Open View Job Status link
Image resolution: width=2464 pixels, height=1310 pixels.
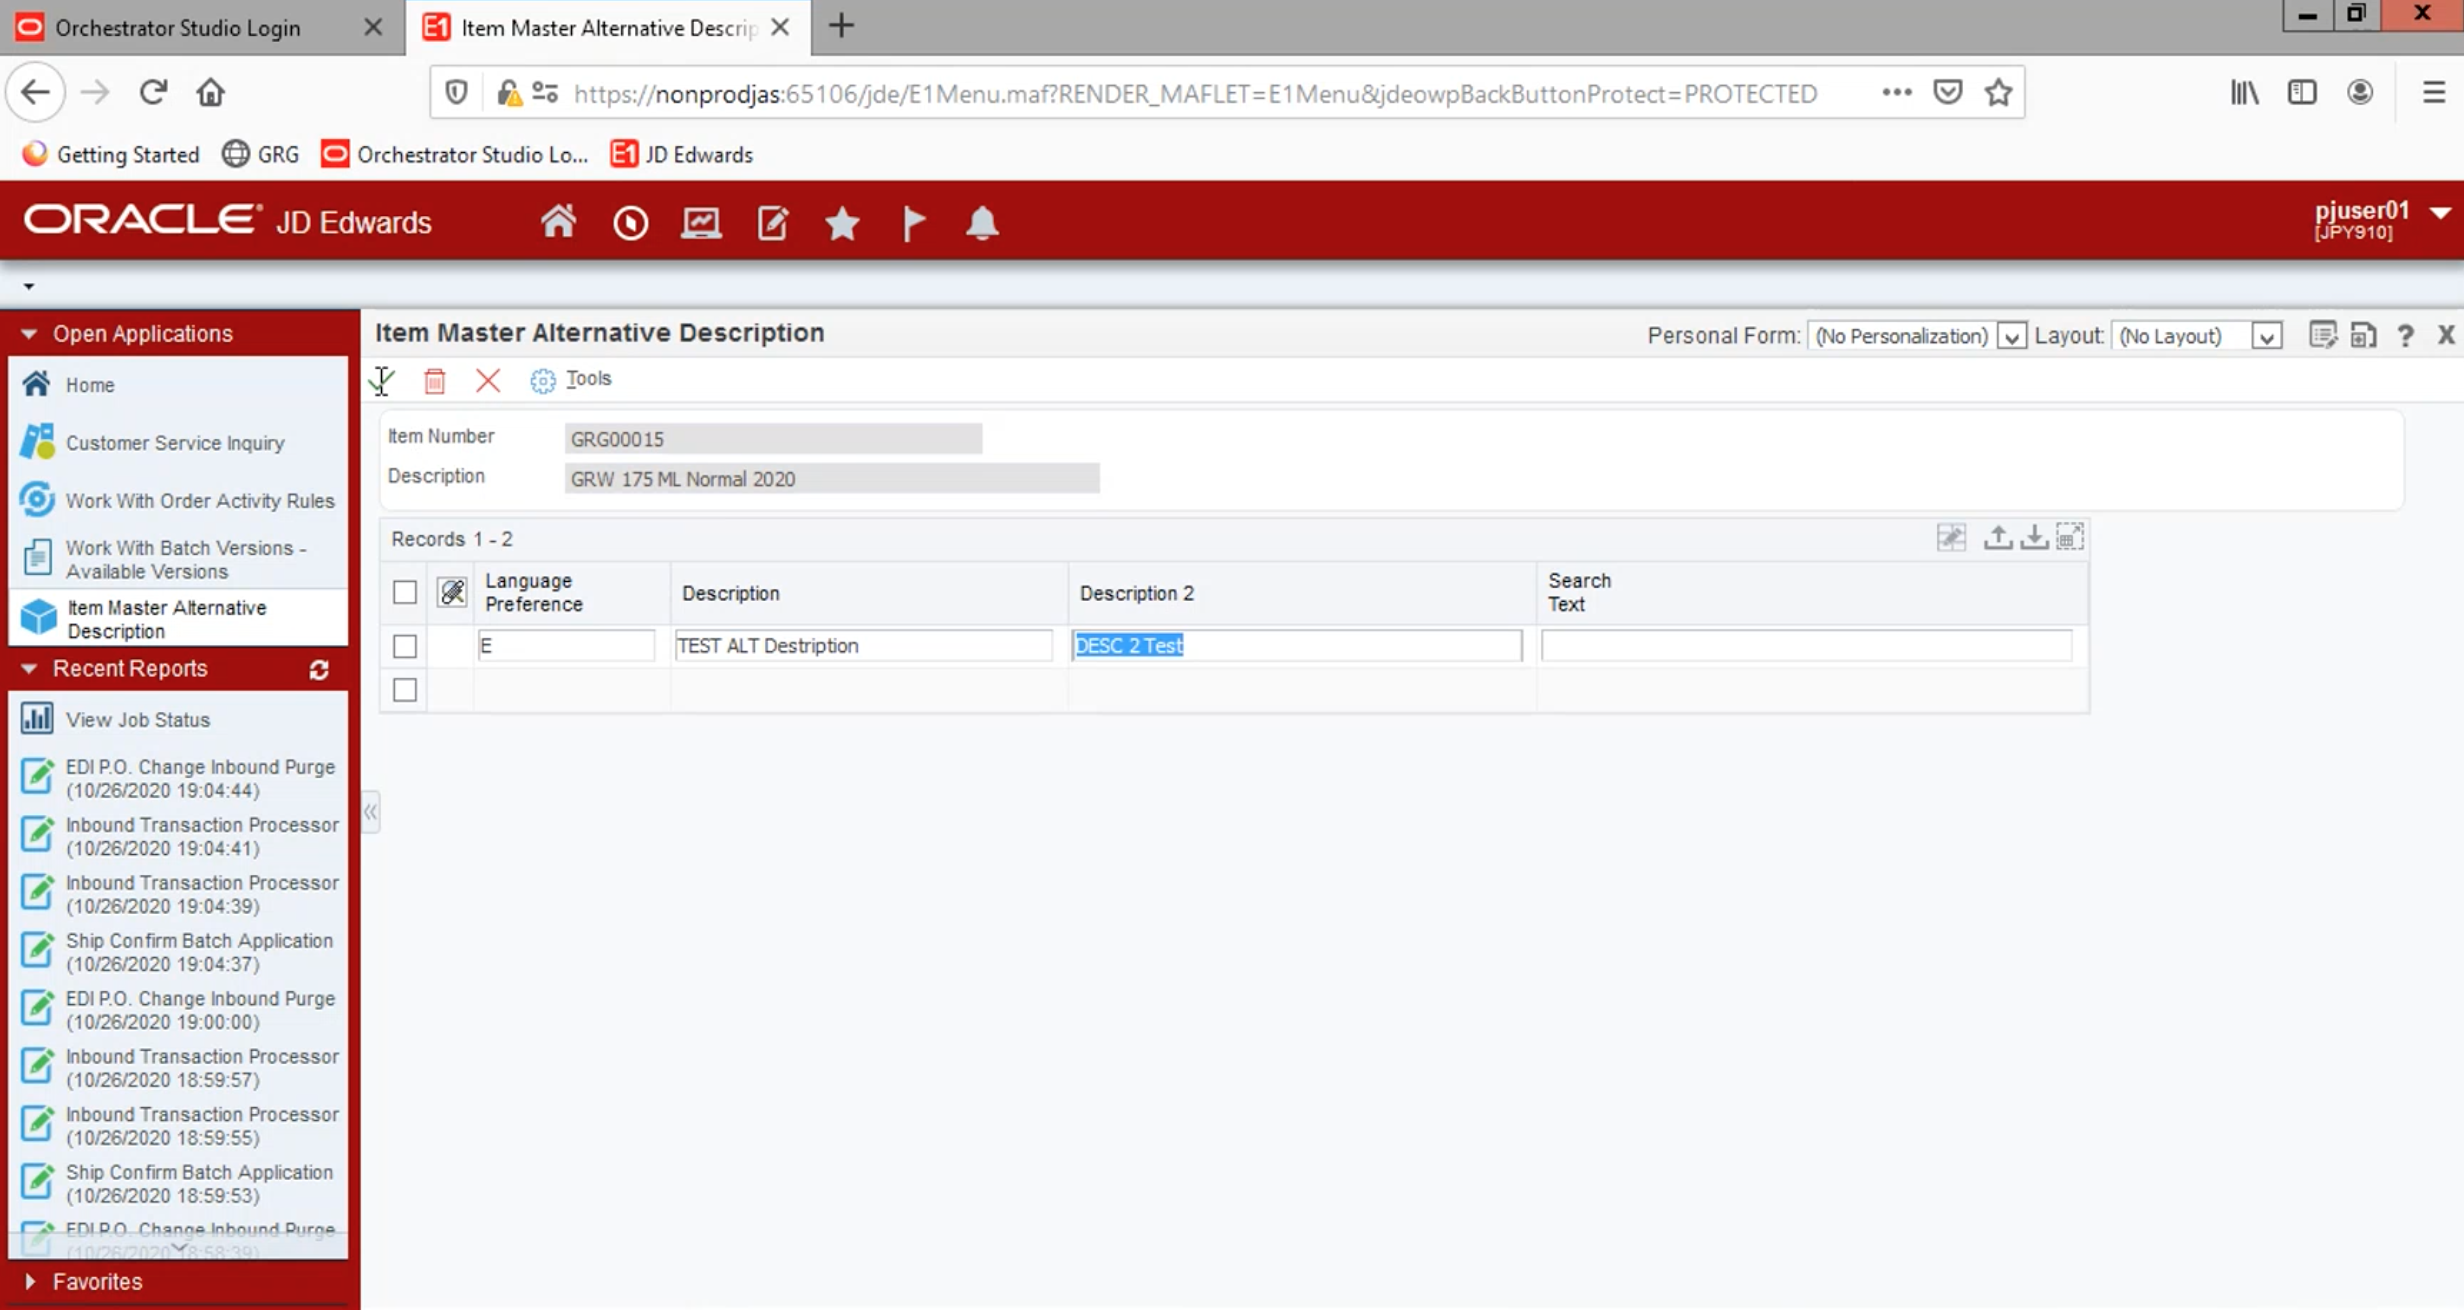(x=138, y=720)
